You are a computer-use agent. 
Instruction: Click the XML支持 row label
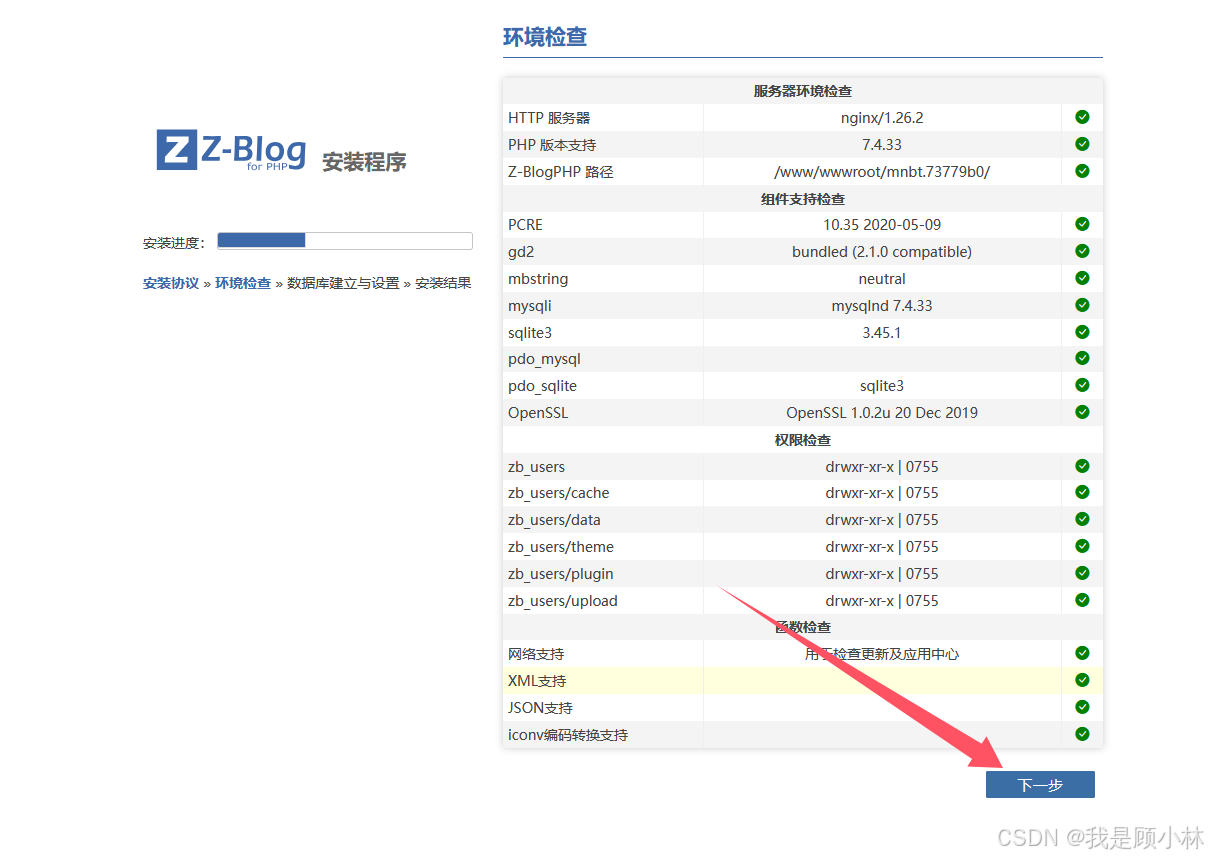pos(537,681)
